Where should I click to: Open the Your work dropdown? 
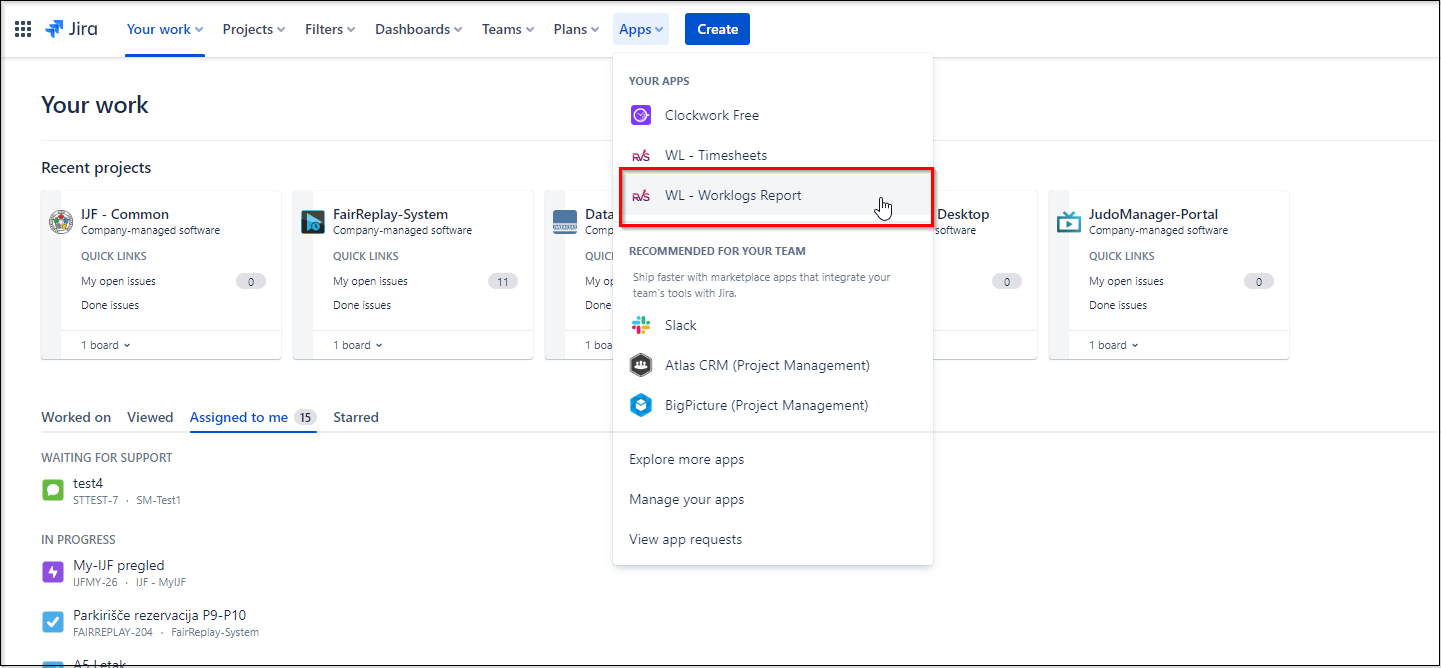point(165,29)
